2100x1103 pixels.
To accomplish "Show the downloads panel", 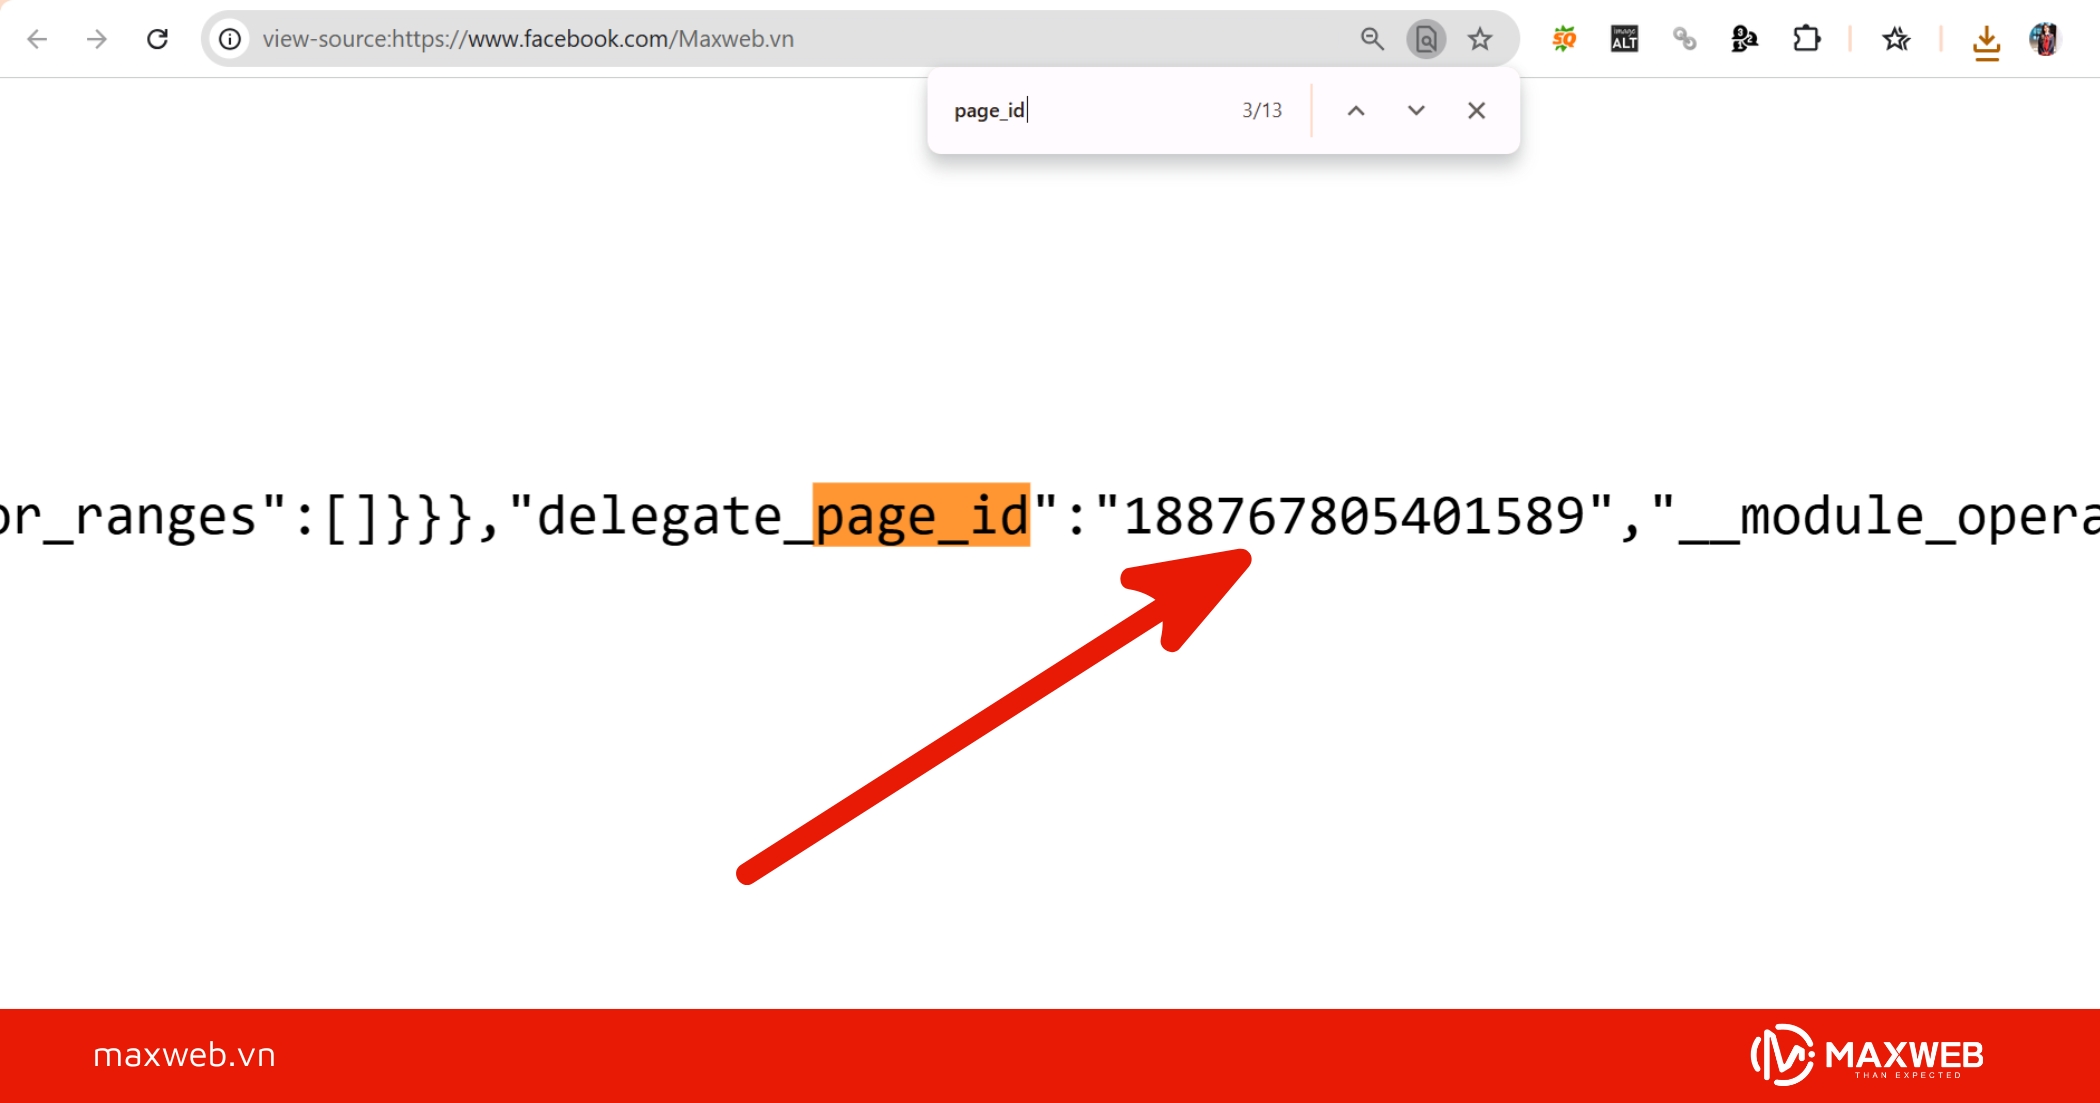I will point(1986,41).
